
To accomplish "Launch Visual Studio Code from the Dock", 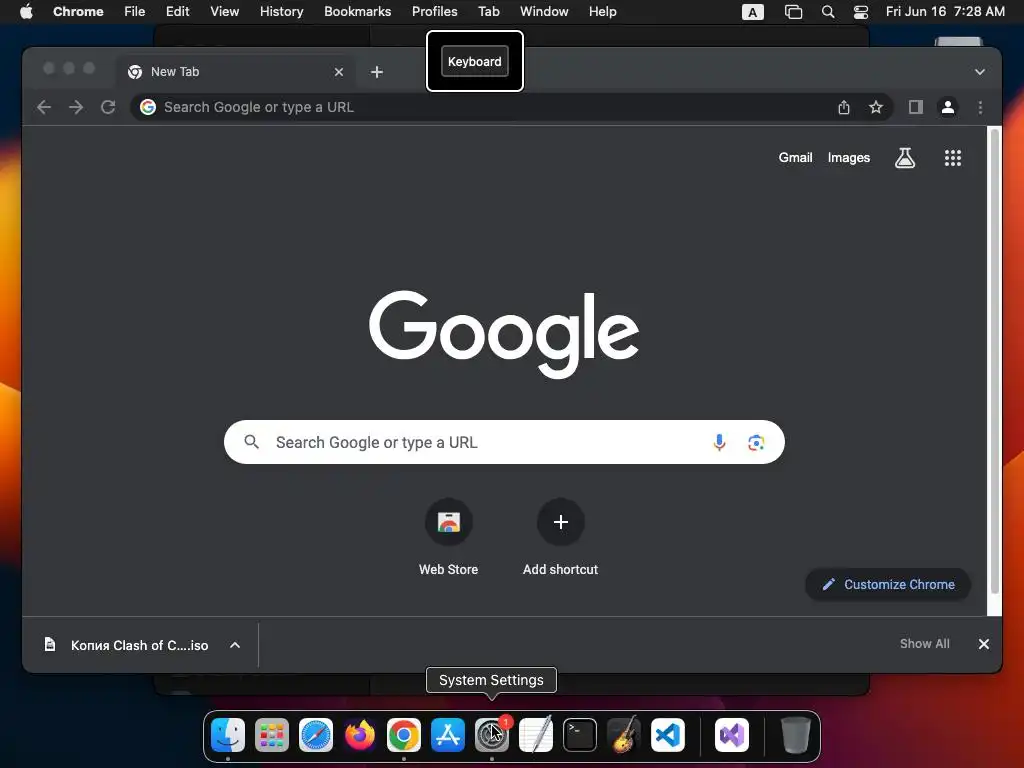I will [x=667, y=735].
